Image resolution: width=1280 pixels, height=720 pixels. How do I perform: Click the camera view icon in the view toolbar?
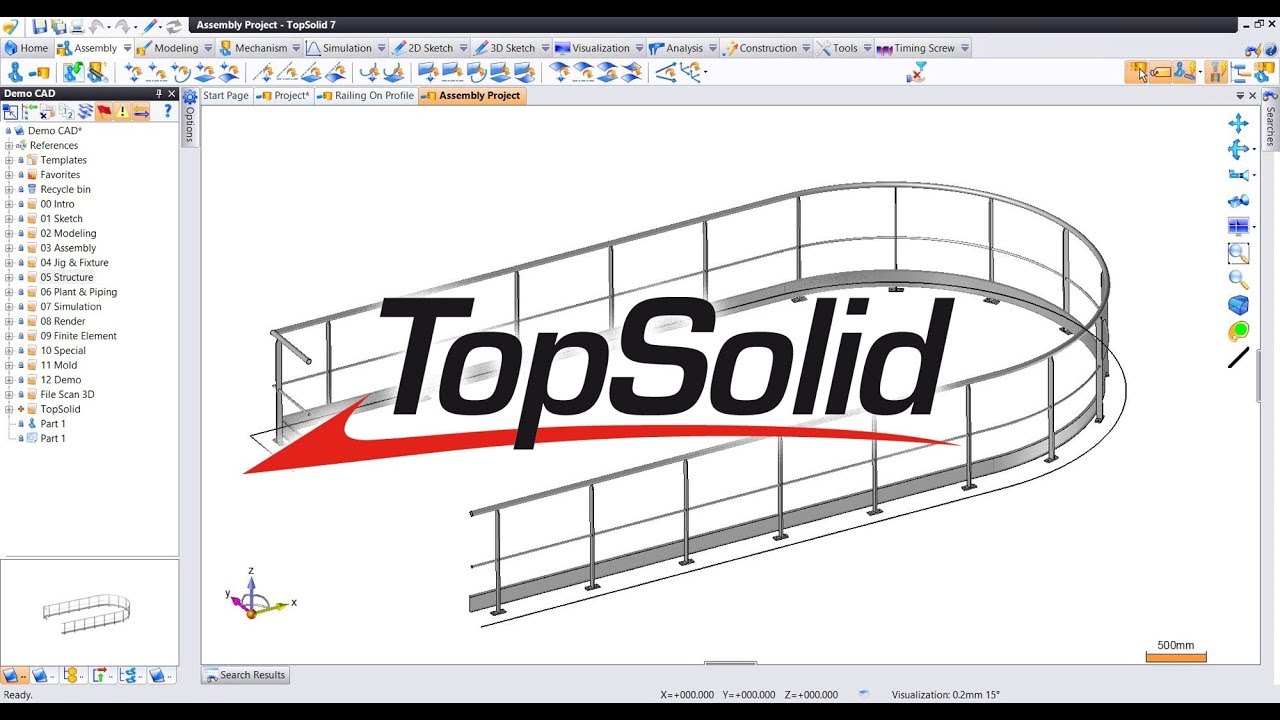(1238, 175)
